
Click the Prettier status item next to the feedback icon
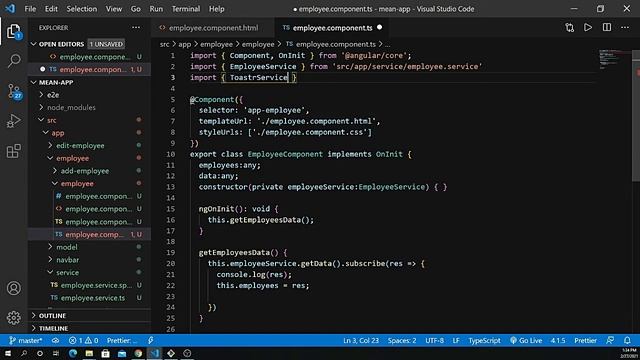pyautogui.click(x=585, y=340)
